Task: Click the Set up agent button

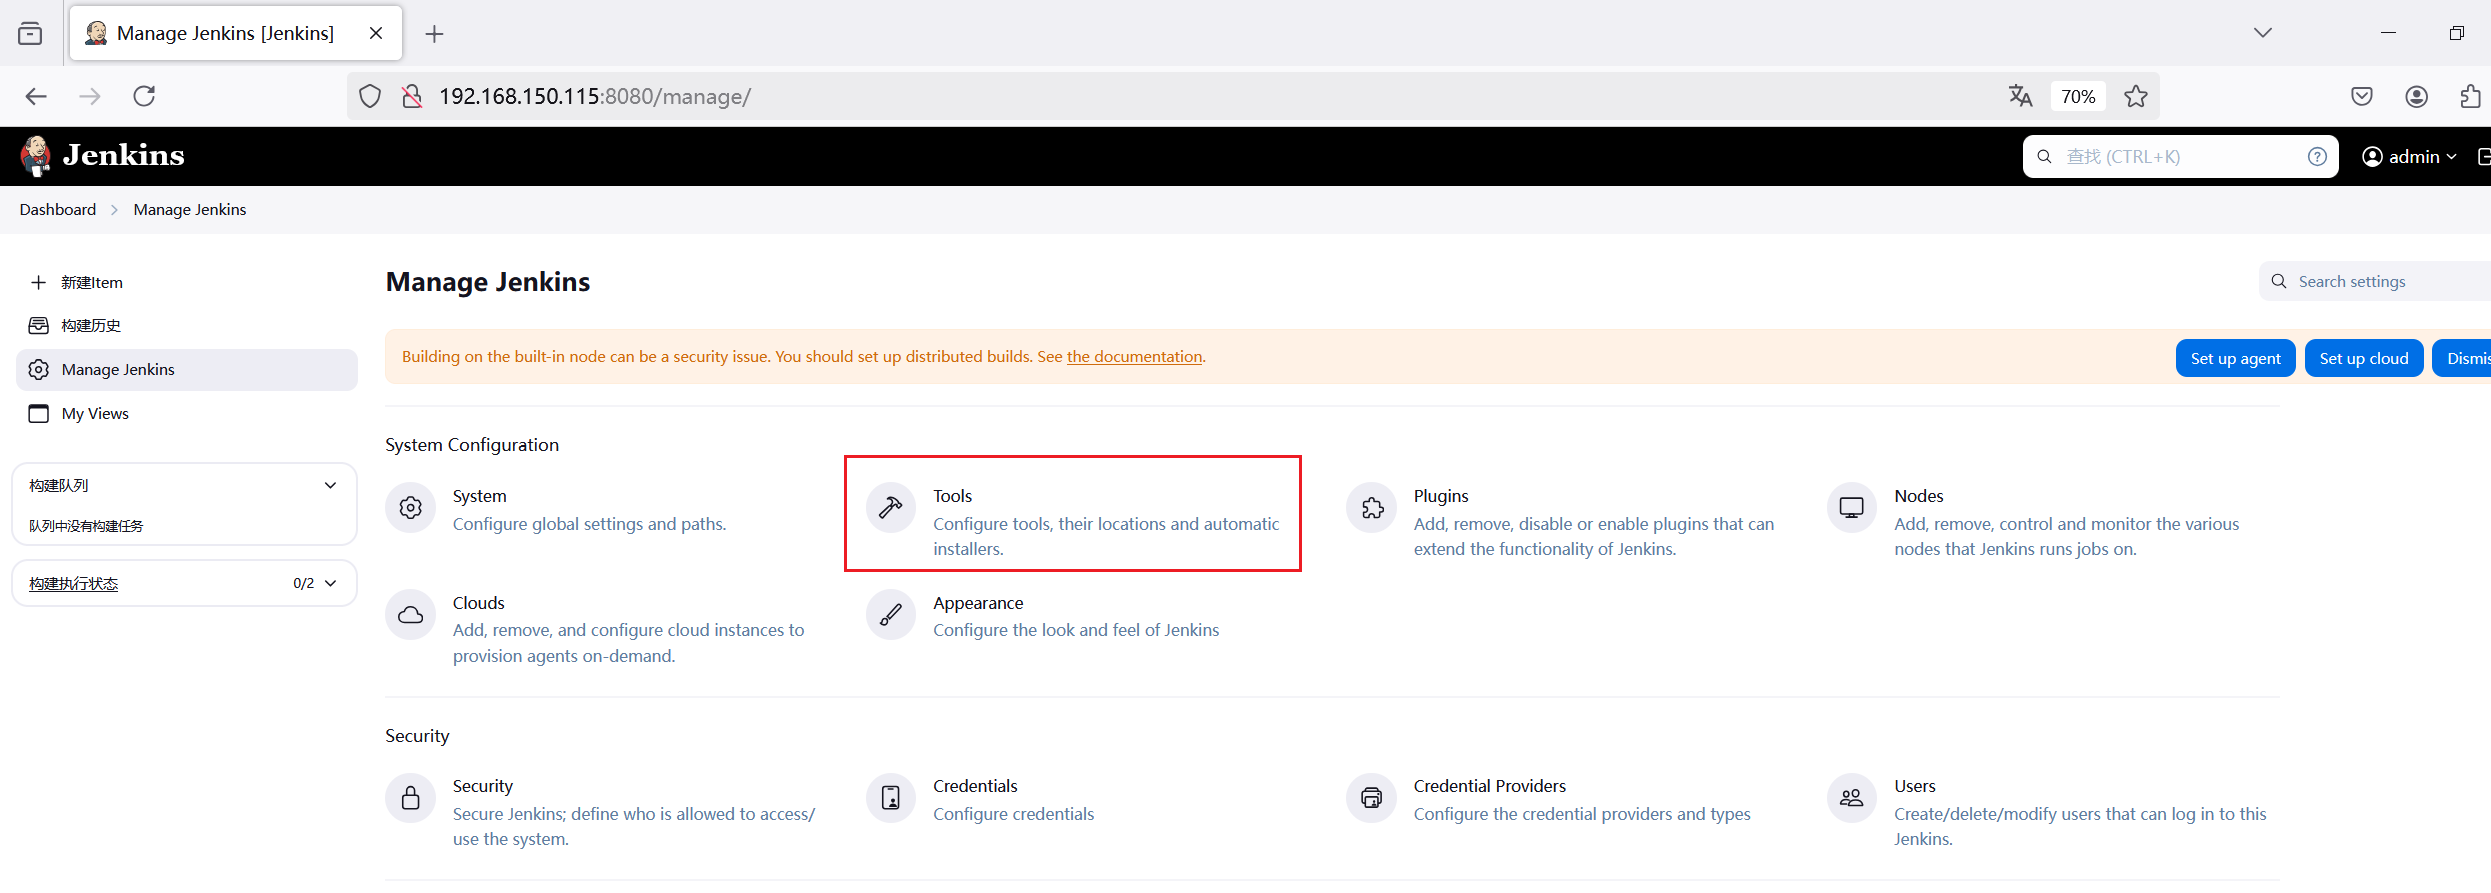Action: pos(2235,358)
